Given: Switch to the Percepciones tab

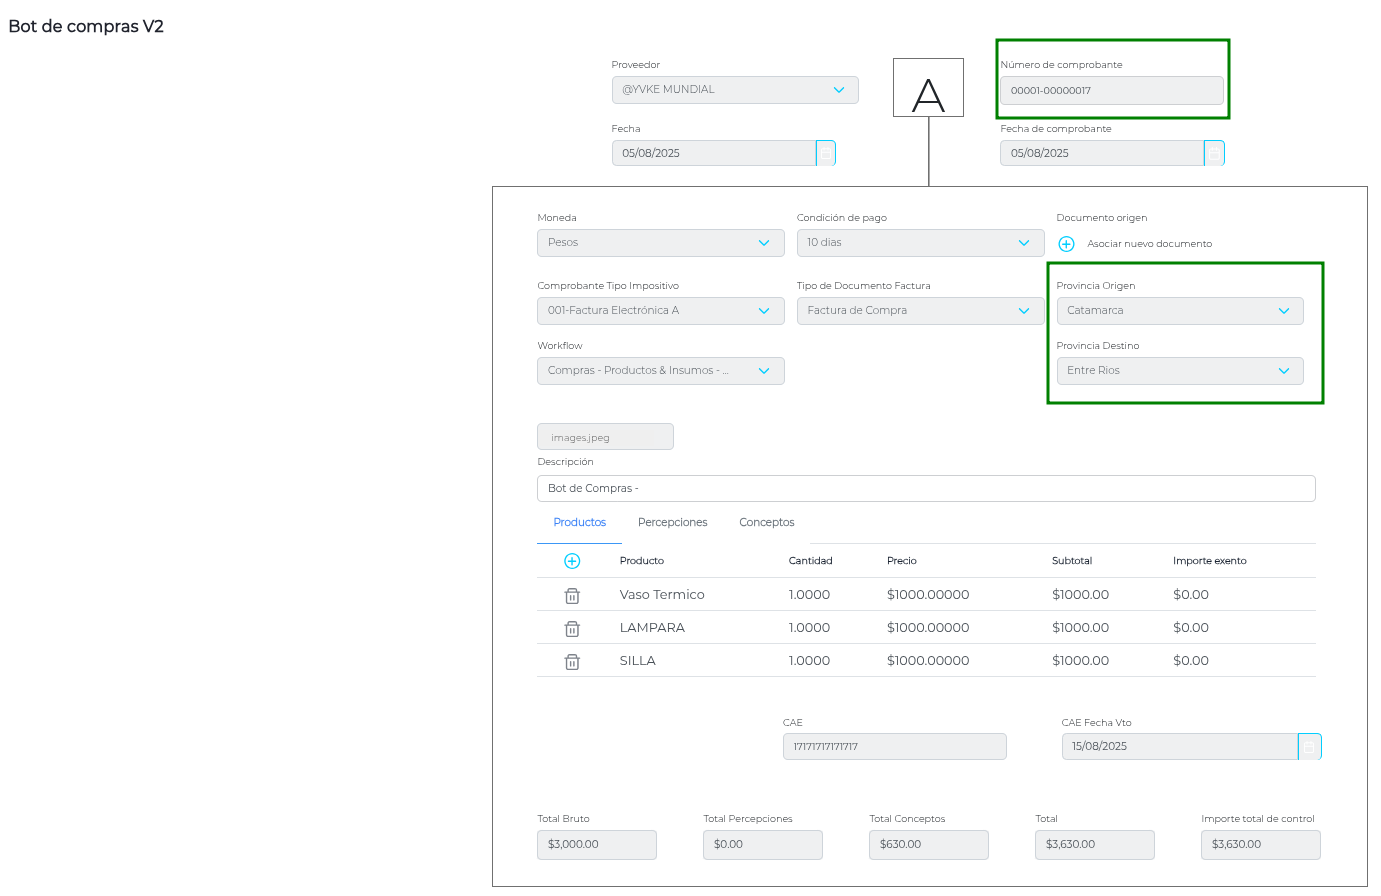Looking at the screenshot, I should 672,523.
